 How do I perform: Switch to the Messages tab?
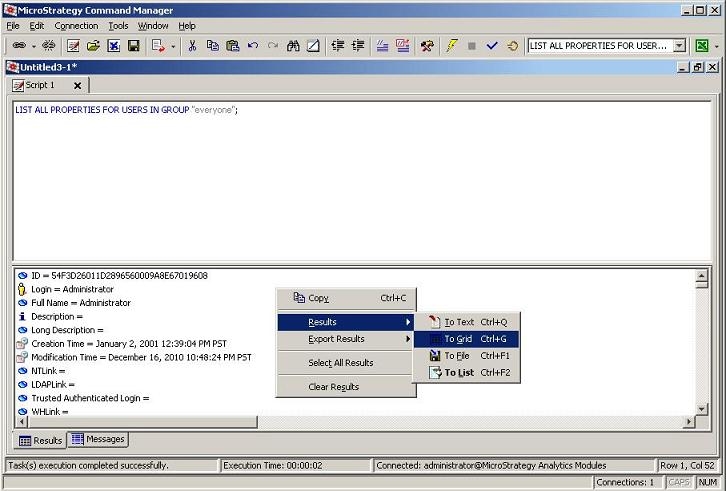[98, 439]
